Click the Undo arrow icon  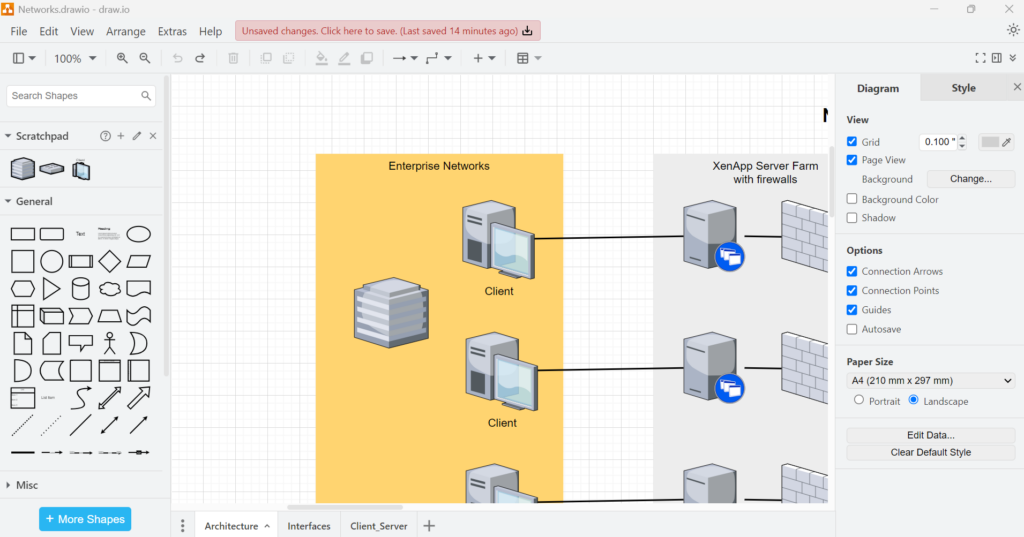click(x=178, y=58)
